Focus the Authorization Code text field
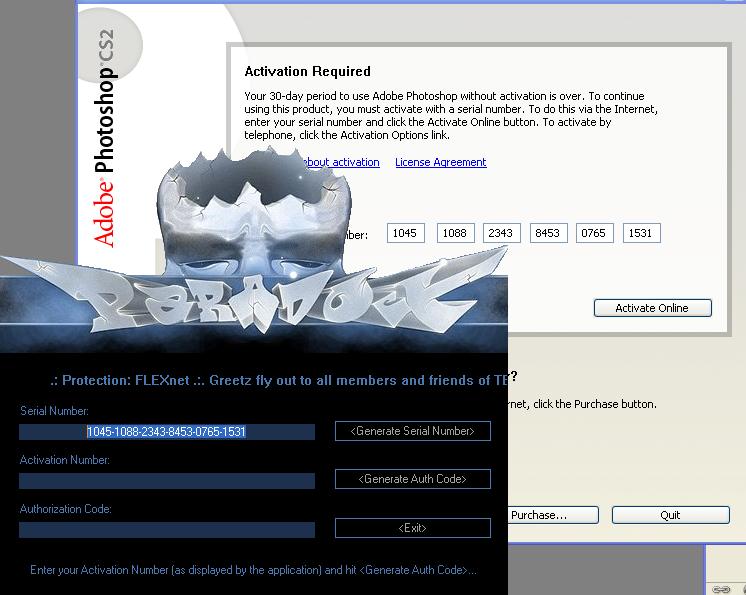This screenshot has height=595, width=746. (x=166, y=530)
